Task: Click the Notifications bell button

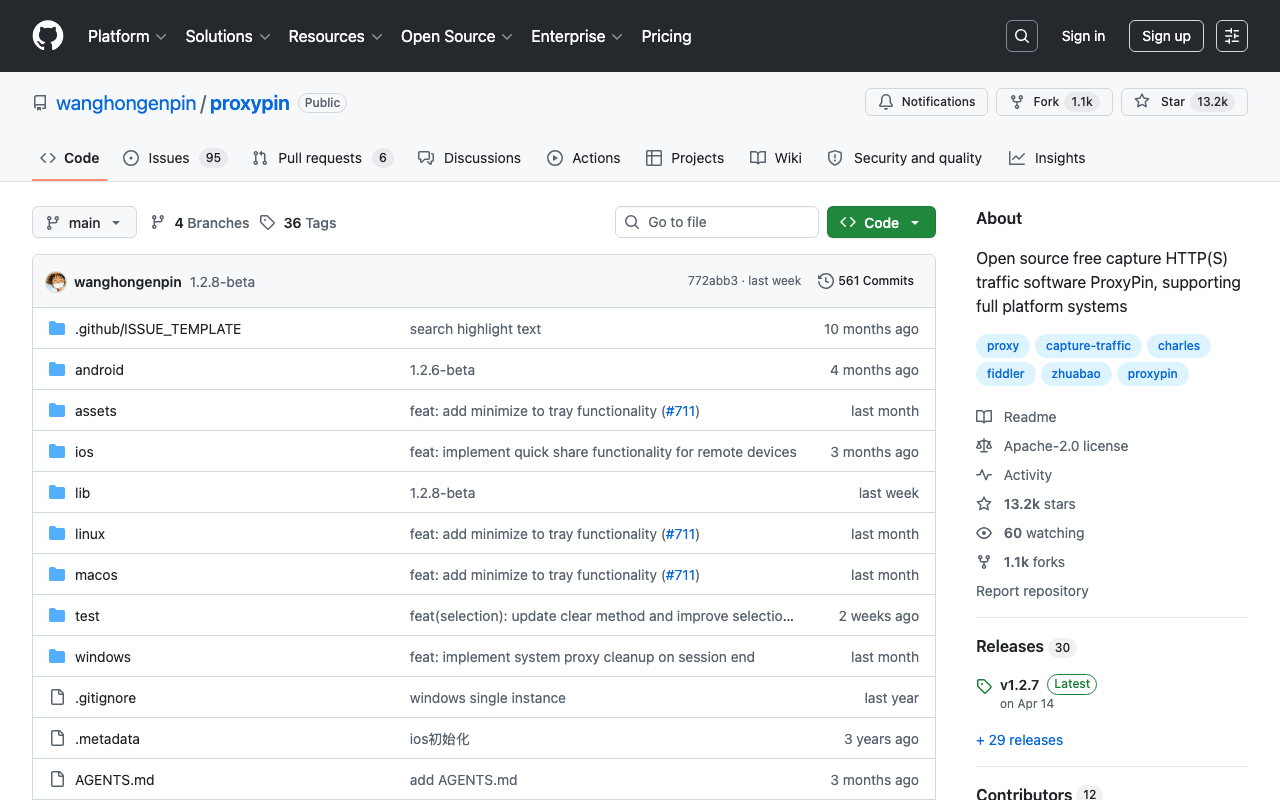Action: pyautogui.click(x=926, y=102)
